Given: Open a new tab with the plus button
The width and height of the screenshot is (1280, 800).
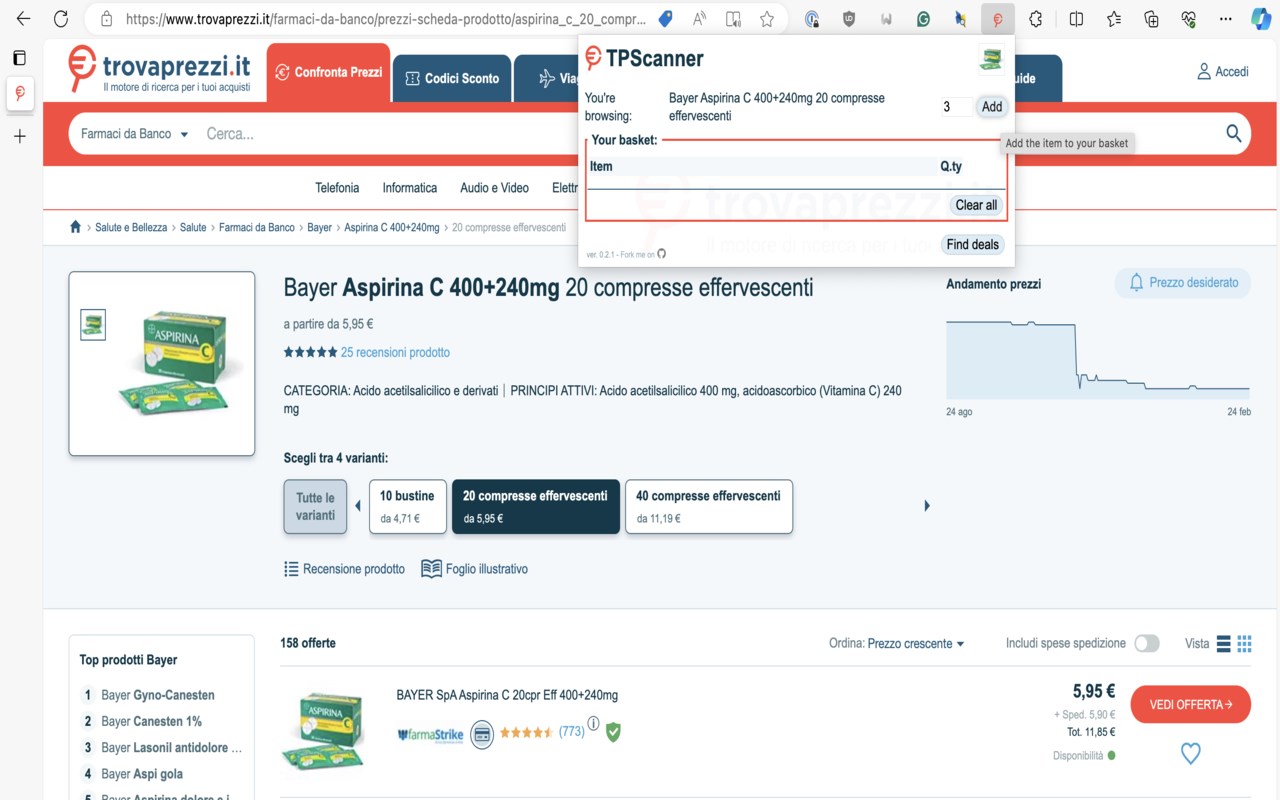Looking at the screenshot, I should [19, 136].
